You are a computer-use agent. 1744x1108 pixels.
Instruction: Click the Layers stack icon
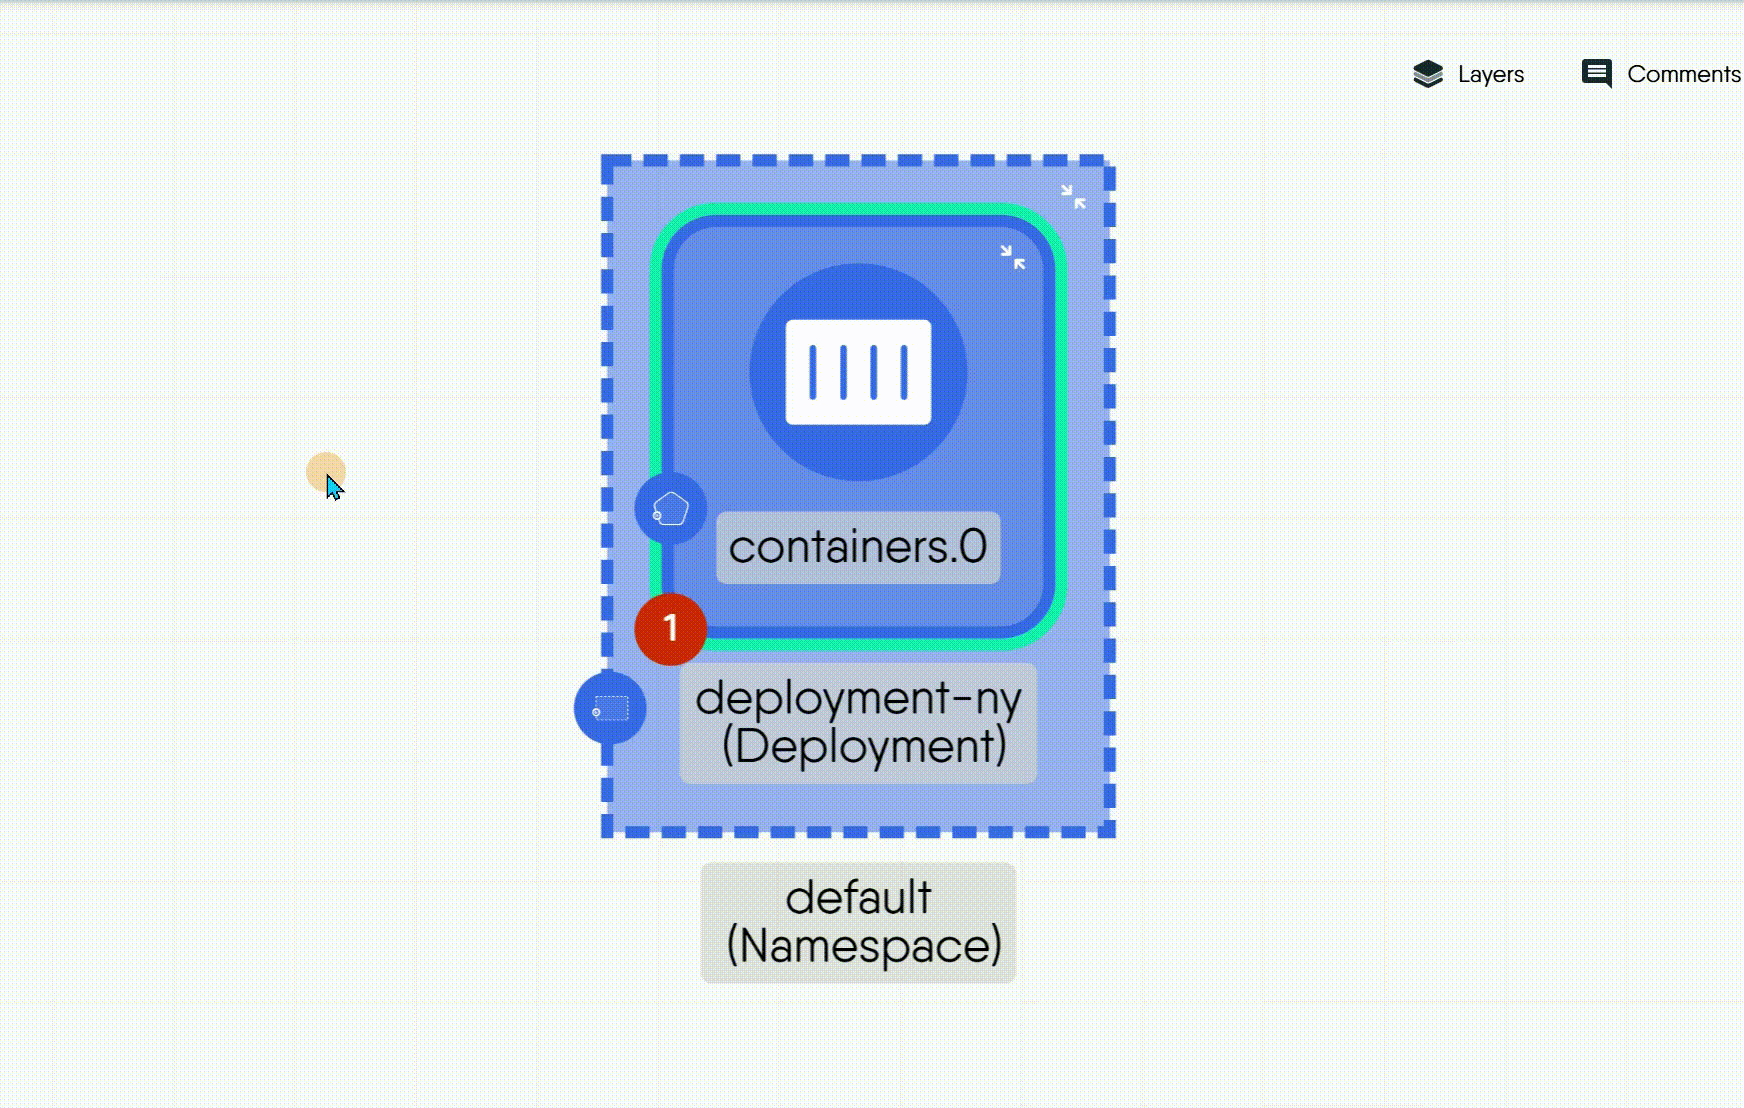click(1428, 73)
